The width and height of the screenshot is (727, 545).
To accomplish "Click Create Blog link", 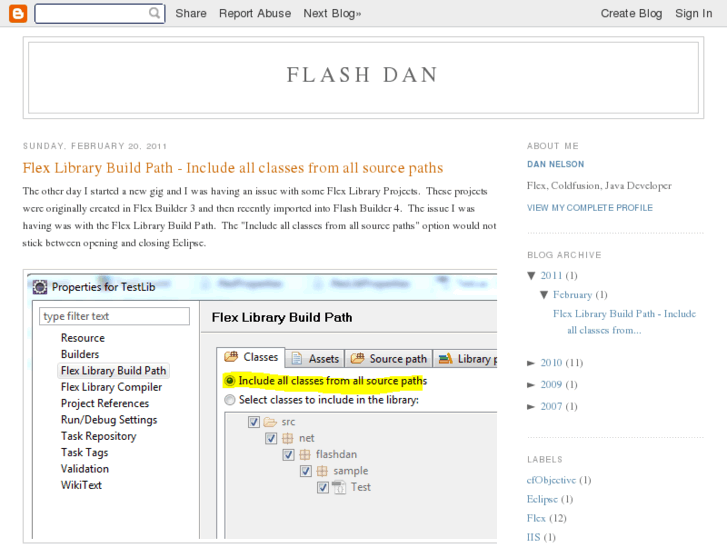I will click(631, 13).
